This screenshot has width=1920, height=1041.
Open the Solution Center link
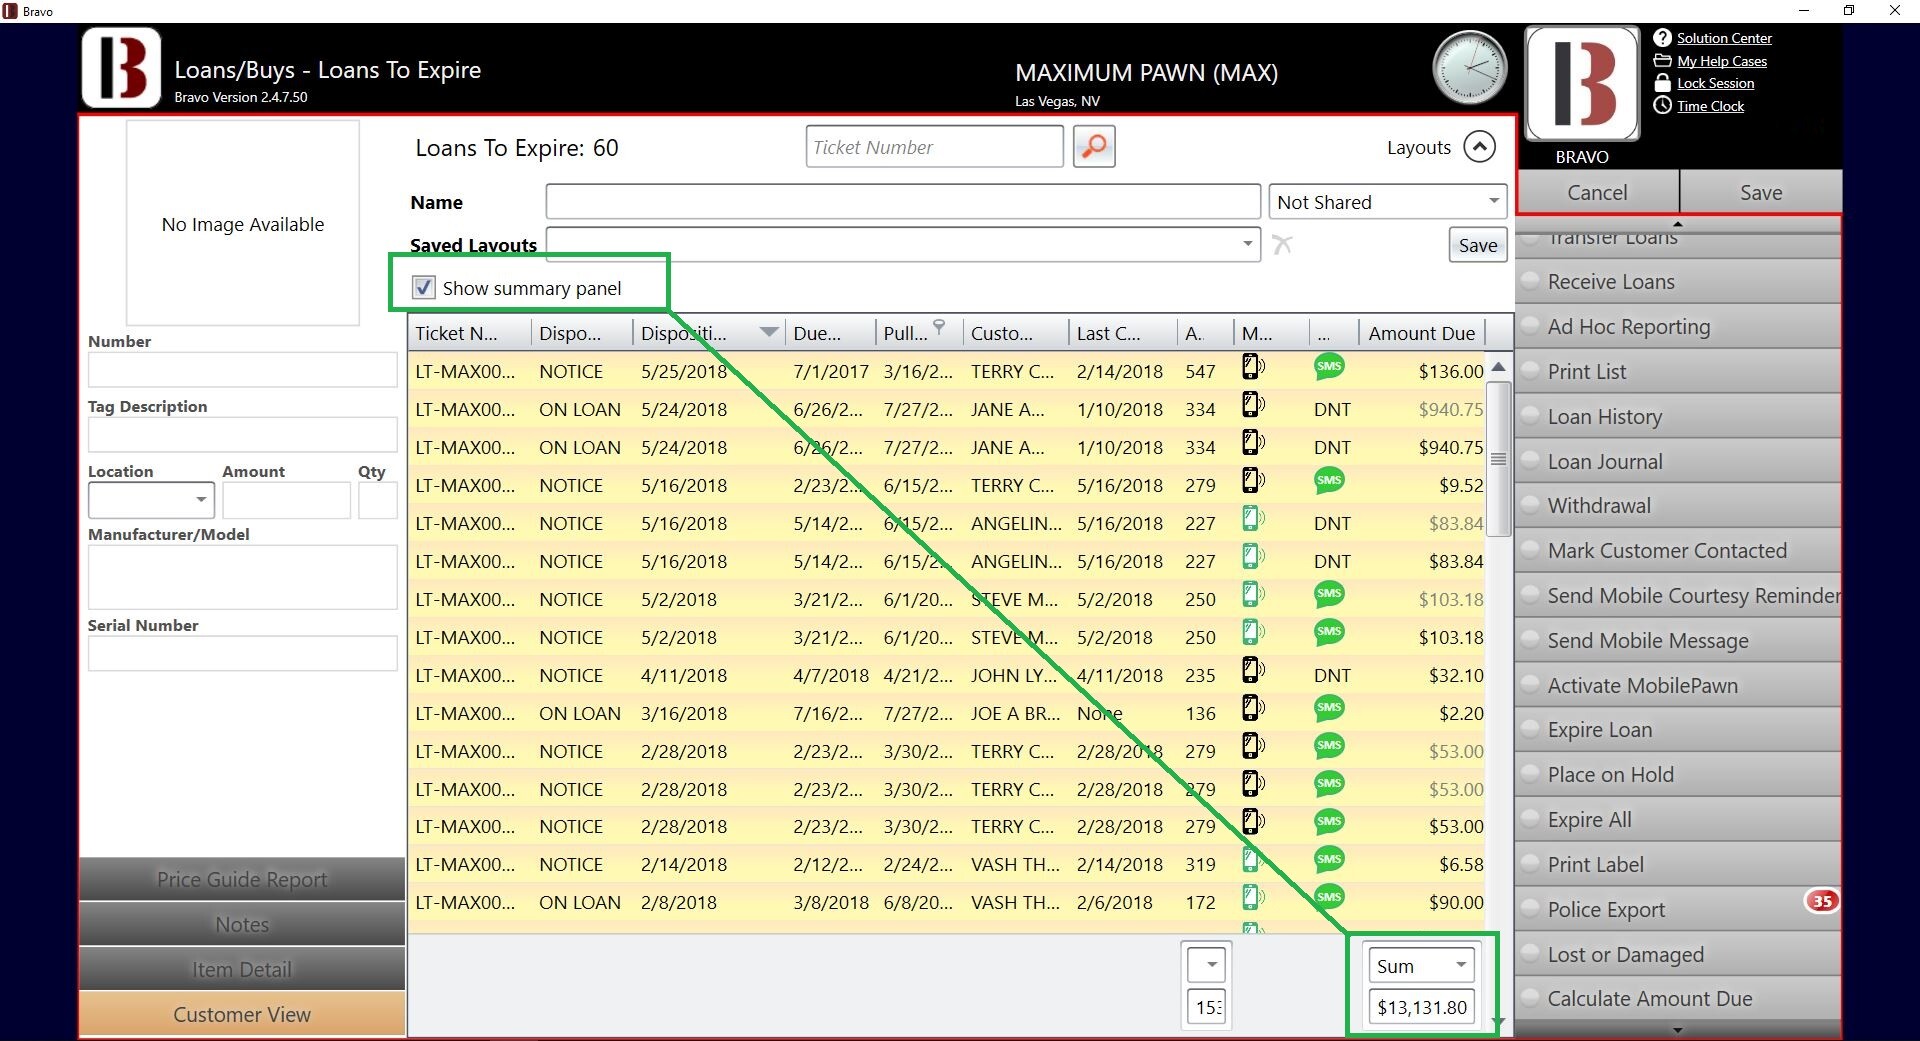1724,38
